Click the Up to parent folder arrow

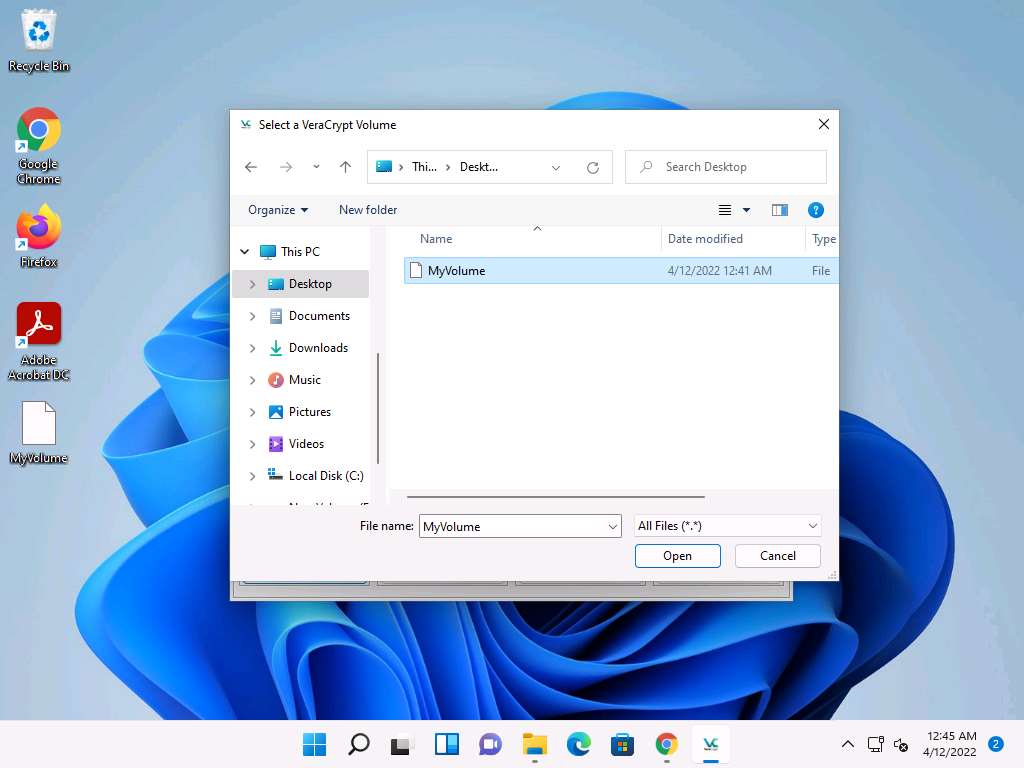(345, 167)
